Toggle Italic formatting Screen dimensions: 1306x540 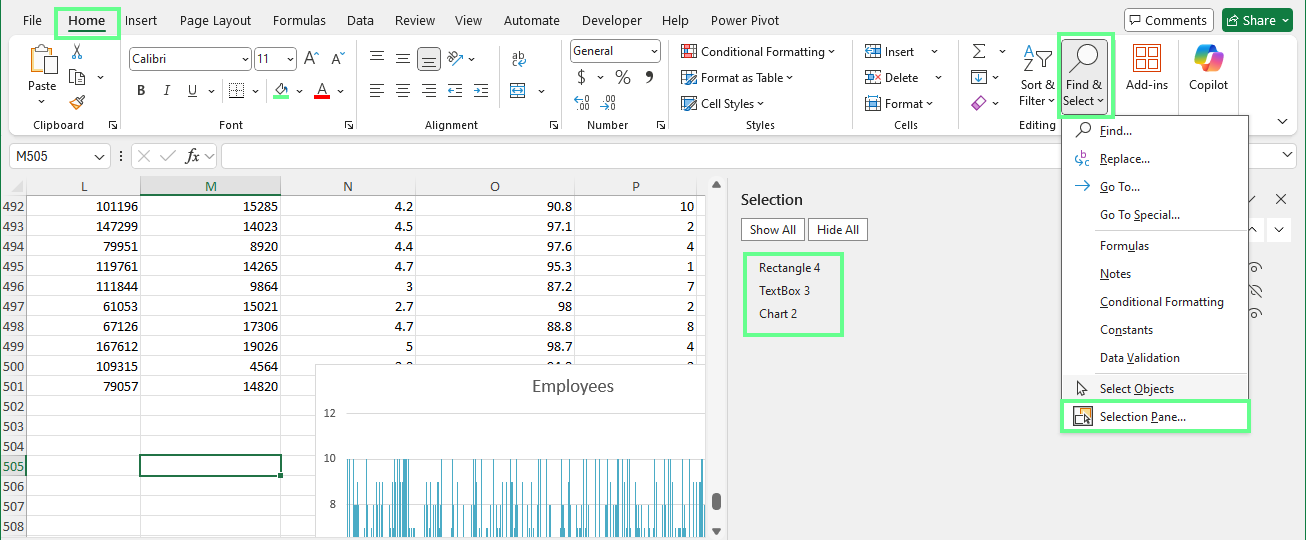pos(168,91)
